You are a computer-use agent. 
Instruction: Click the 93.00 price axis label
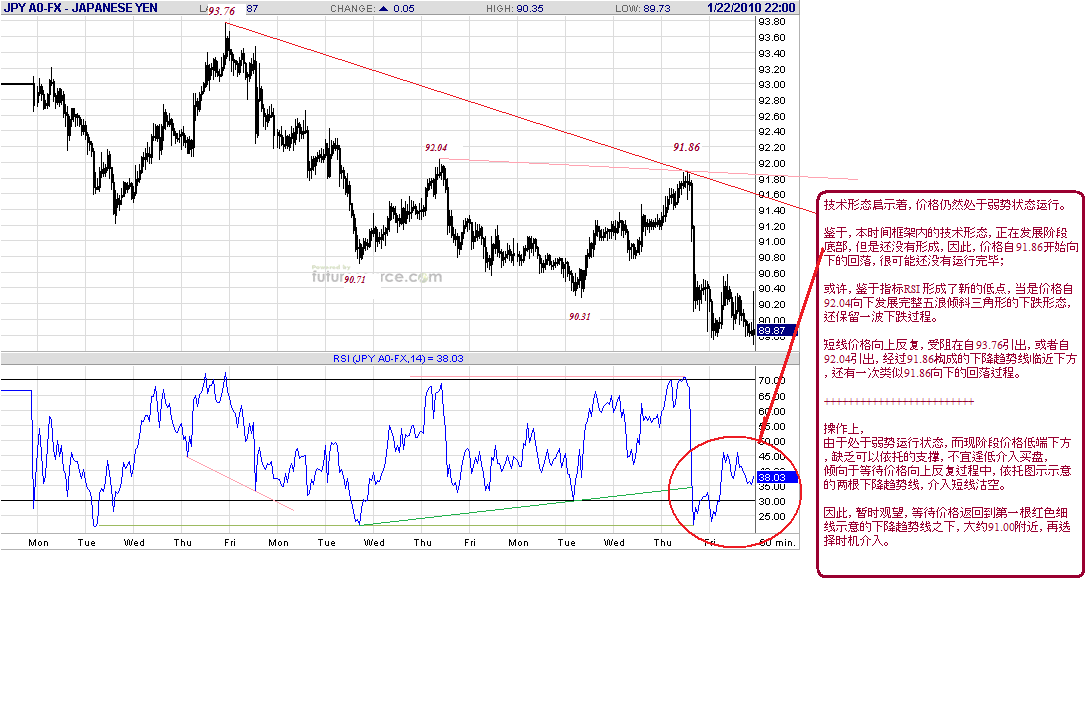(x=772, y=85)
